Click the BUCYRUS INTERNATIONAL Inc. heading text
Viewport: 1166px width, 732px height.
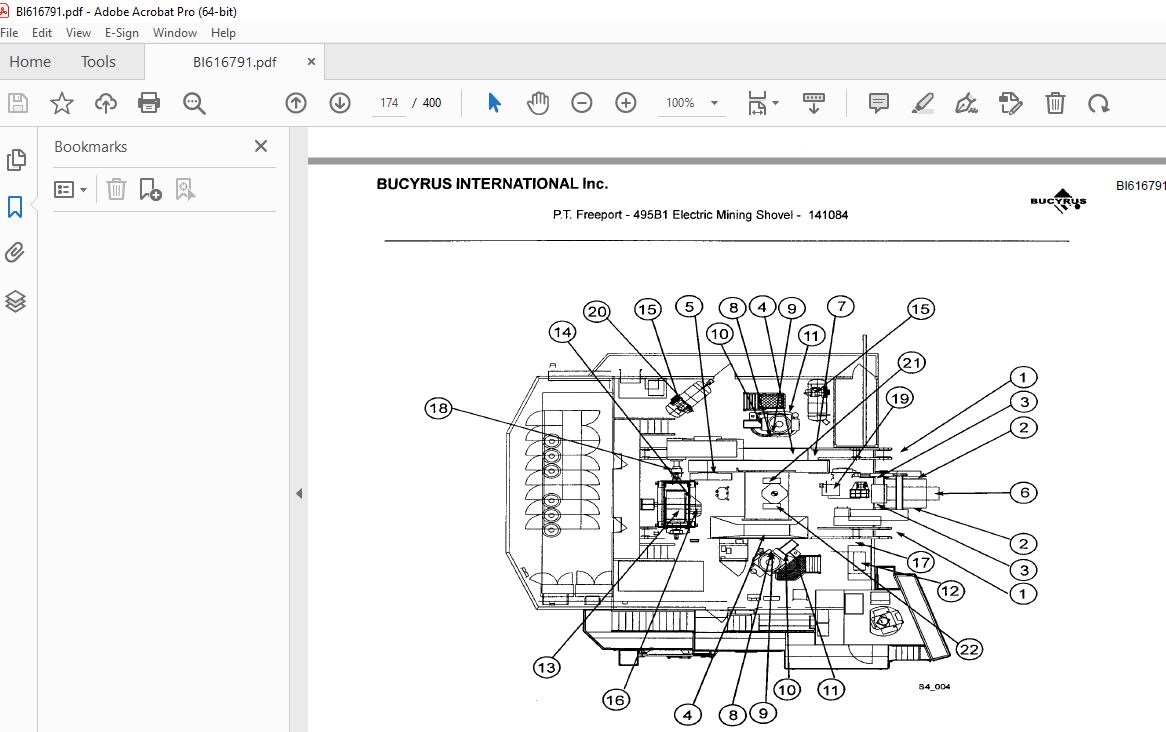click(x=492, y=184)
